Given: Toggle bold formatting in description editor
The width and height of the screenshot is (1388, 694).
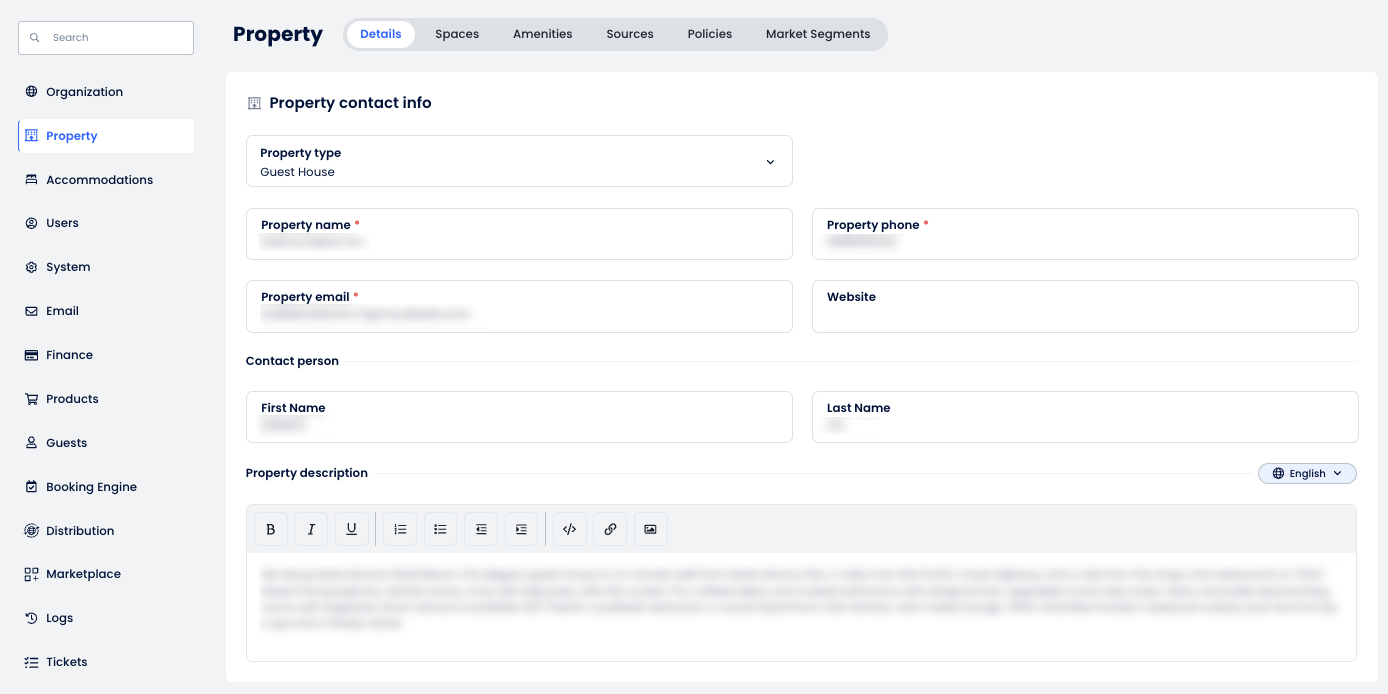Looking at the screenshot, I should point(271,530).
